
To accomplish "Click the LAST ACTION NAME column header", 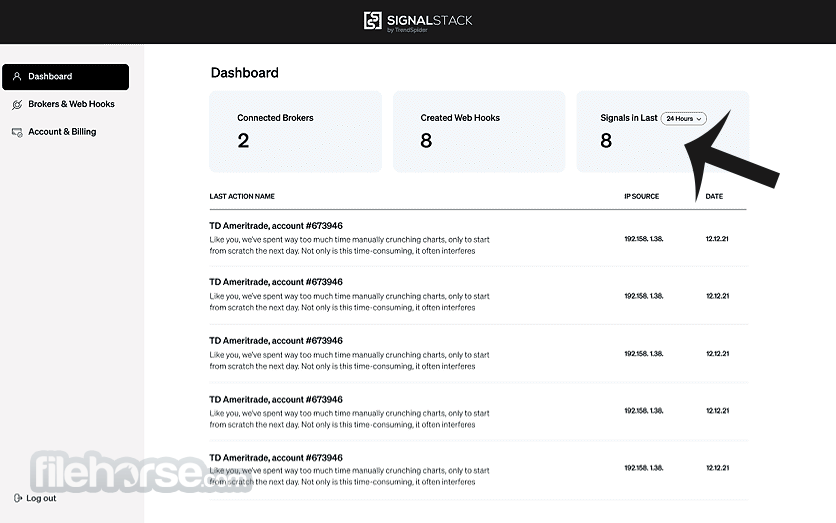I will click(x=242, y=196).
